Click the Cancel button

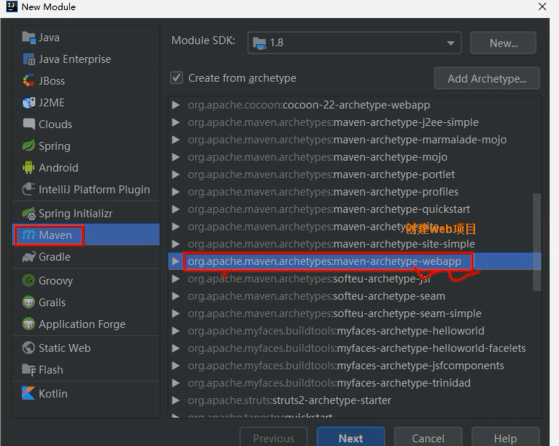428,438
